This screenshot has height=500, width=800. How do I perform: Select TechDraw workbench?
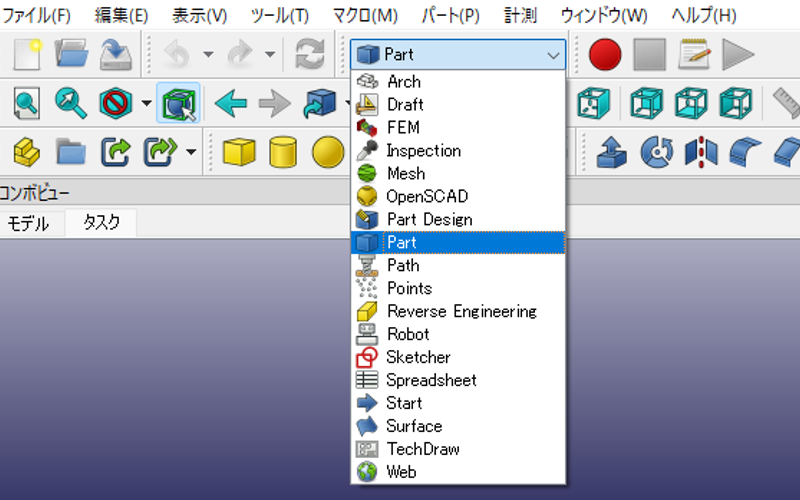click(458, 449)
